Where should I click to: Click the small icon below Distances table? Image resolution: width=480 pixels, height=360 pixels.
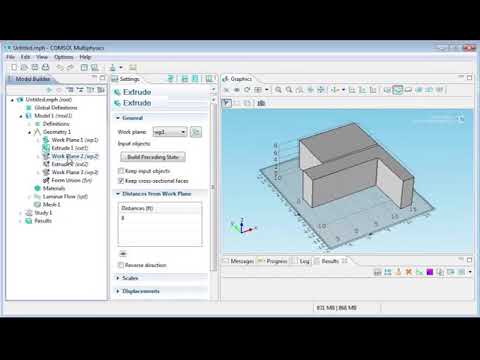pyautogui.click(x=123, y=254)
